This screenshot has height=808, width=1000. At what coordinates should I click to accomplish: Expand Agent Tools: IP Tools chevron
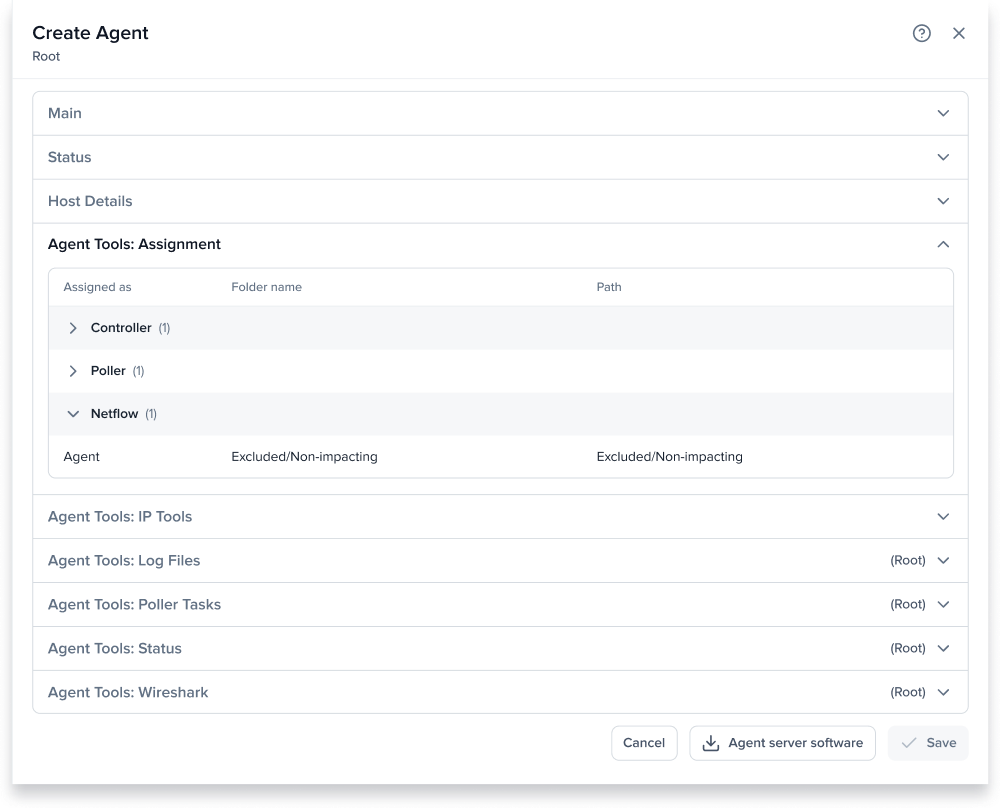point(943,517)
